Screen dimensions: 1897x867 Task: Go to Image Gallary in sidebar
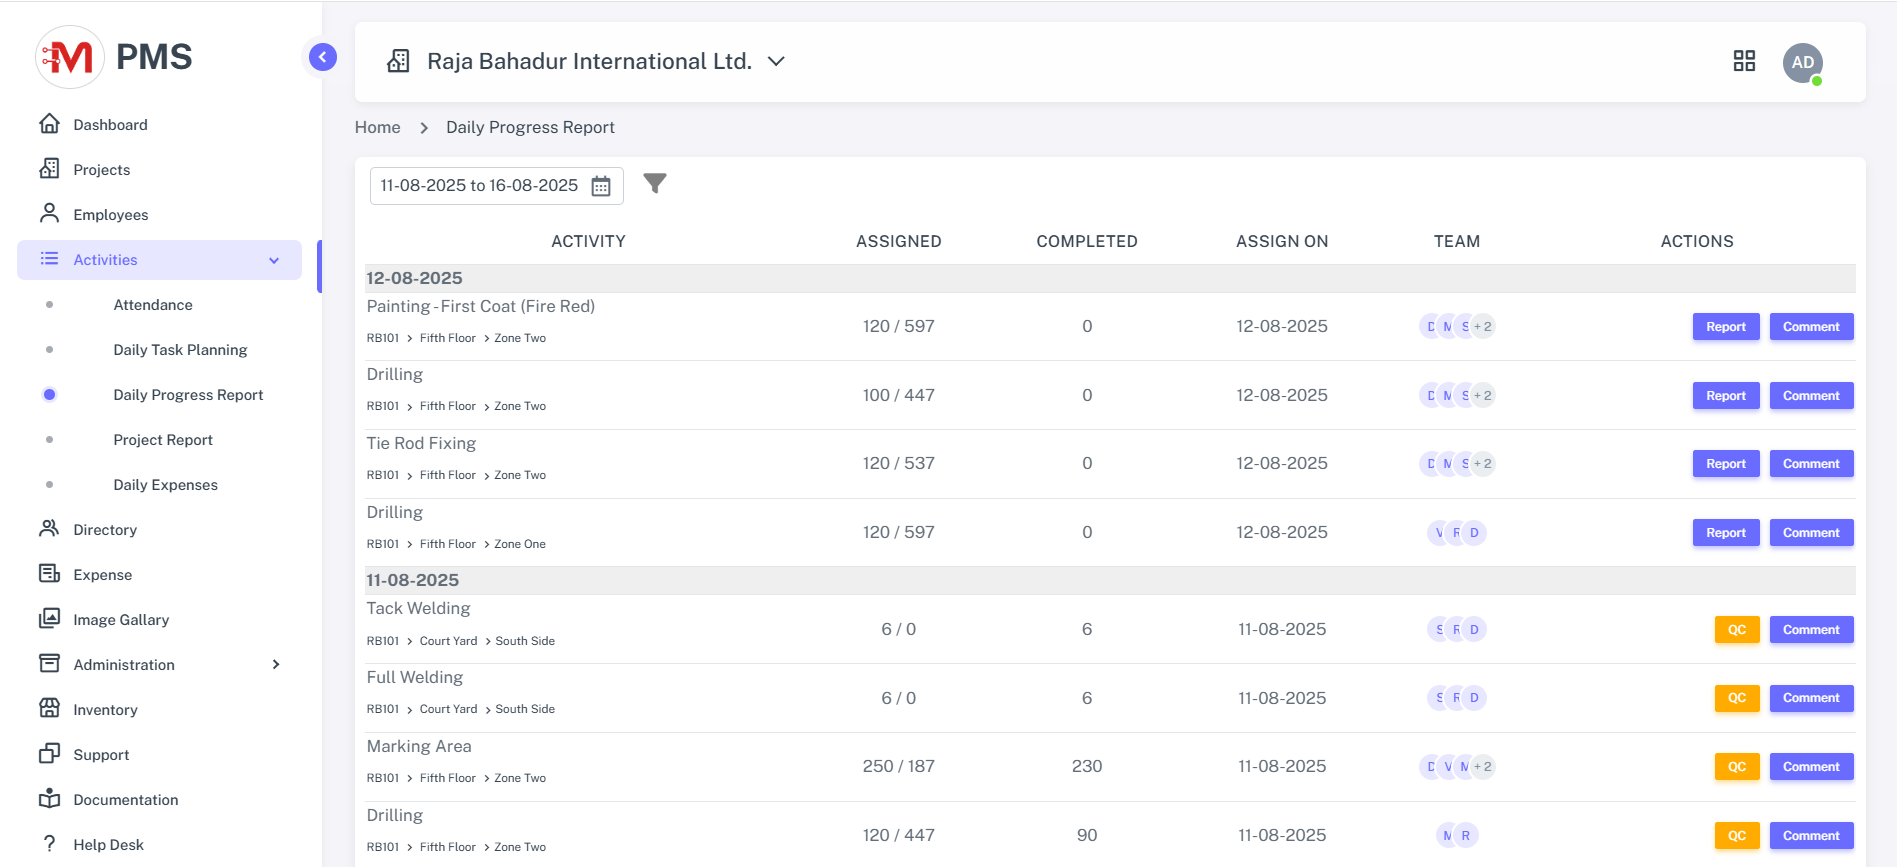[x=121, y=620]
